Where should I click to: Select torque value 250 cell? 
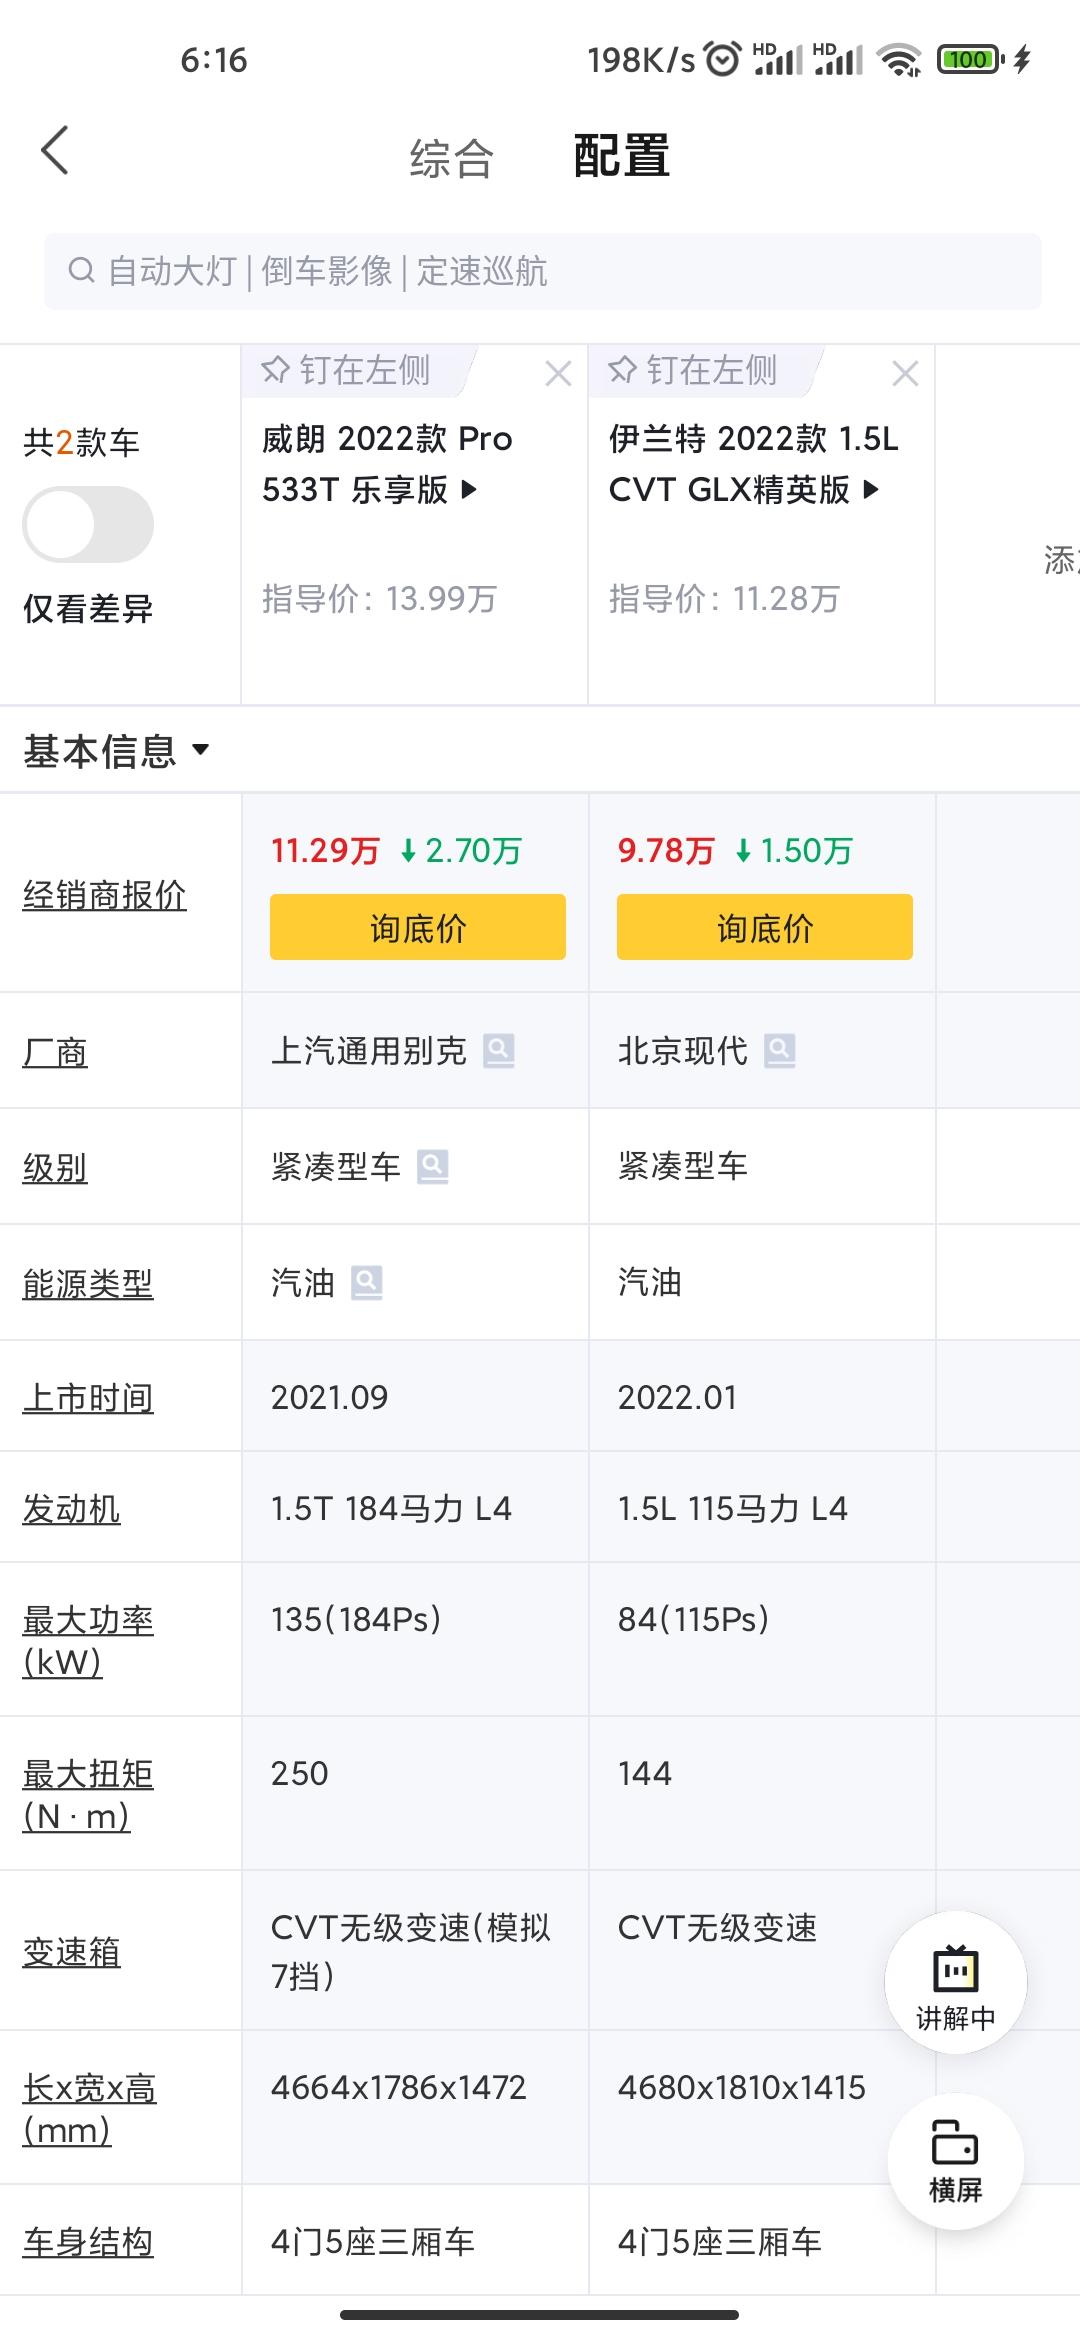click(x=415, y=1794)
